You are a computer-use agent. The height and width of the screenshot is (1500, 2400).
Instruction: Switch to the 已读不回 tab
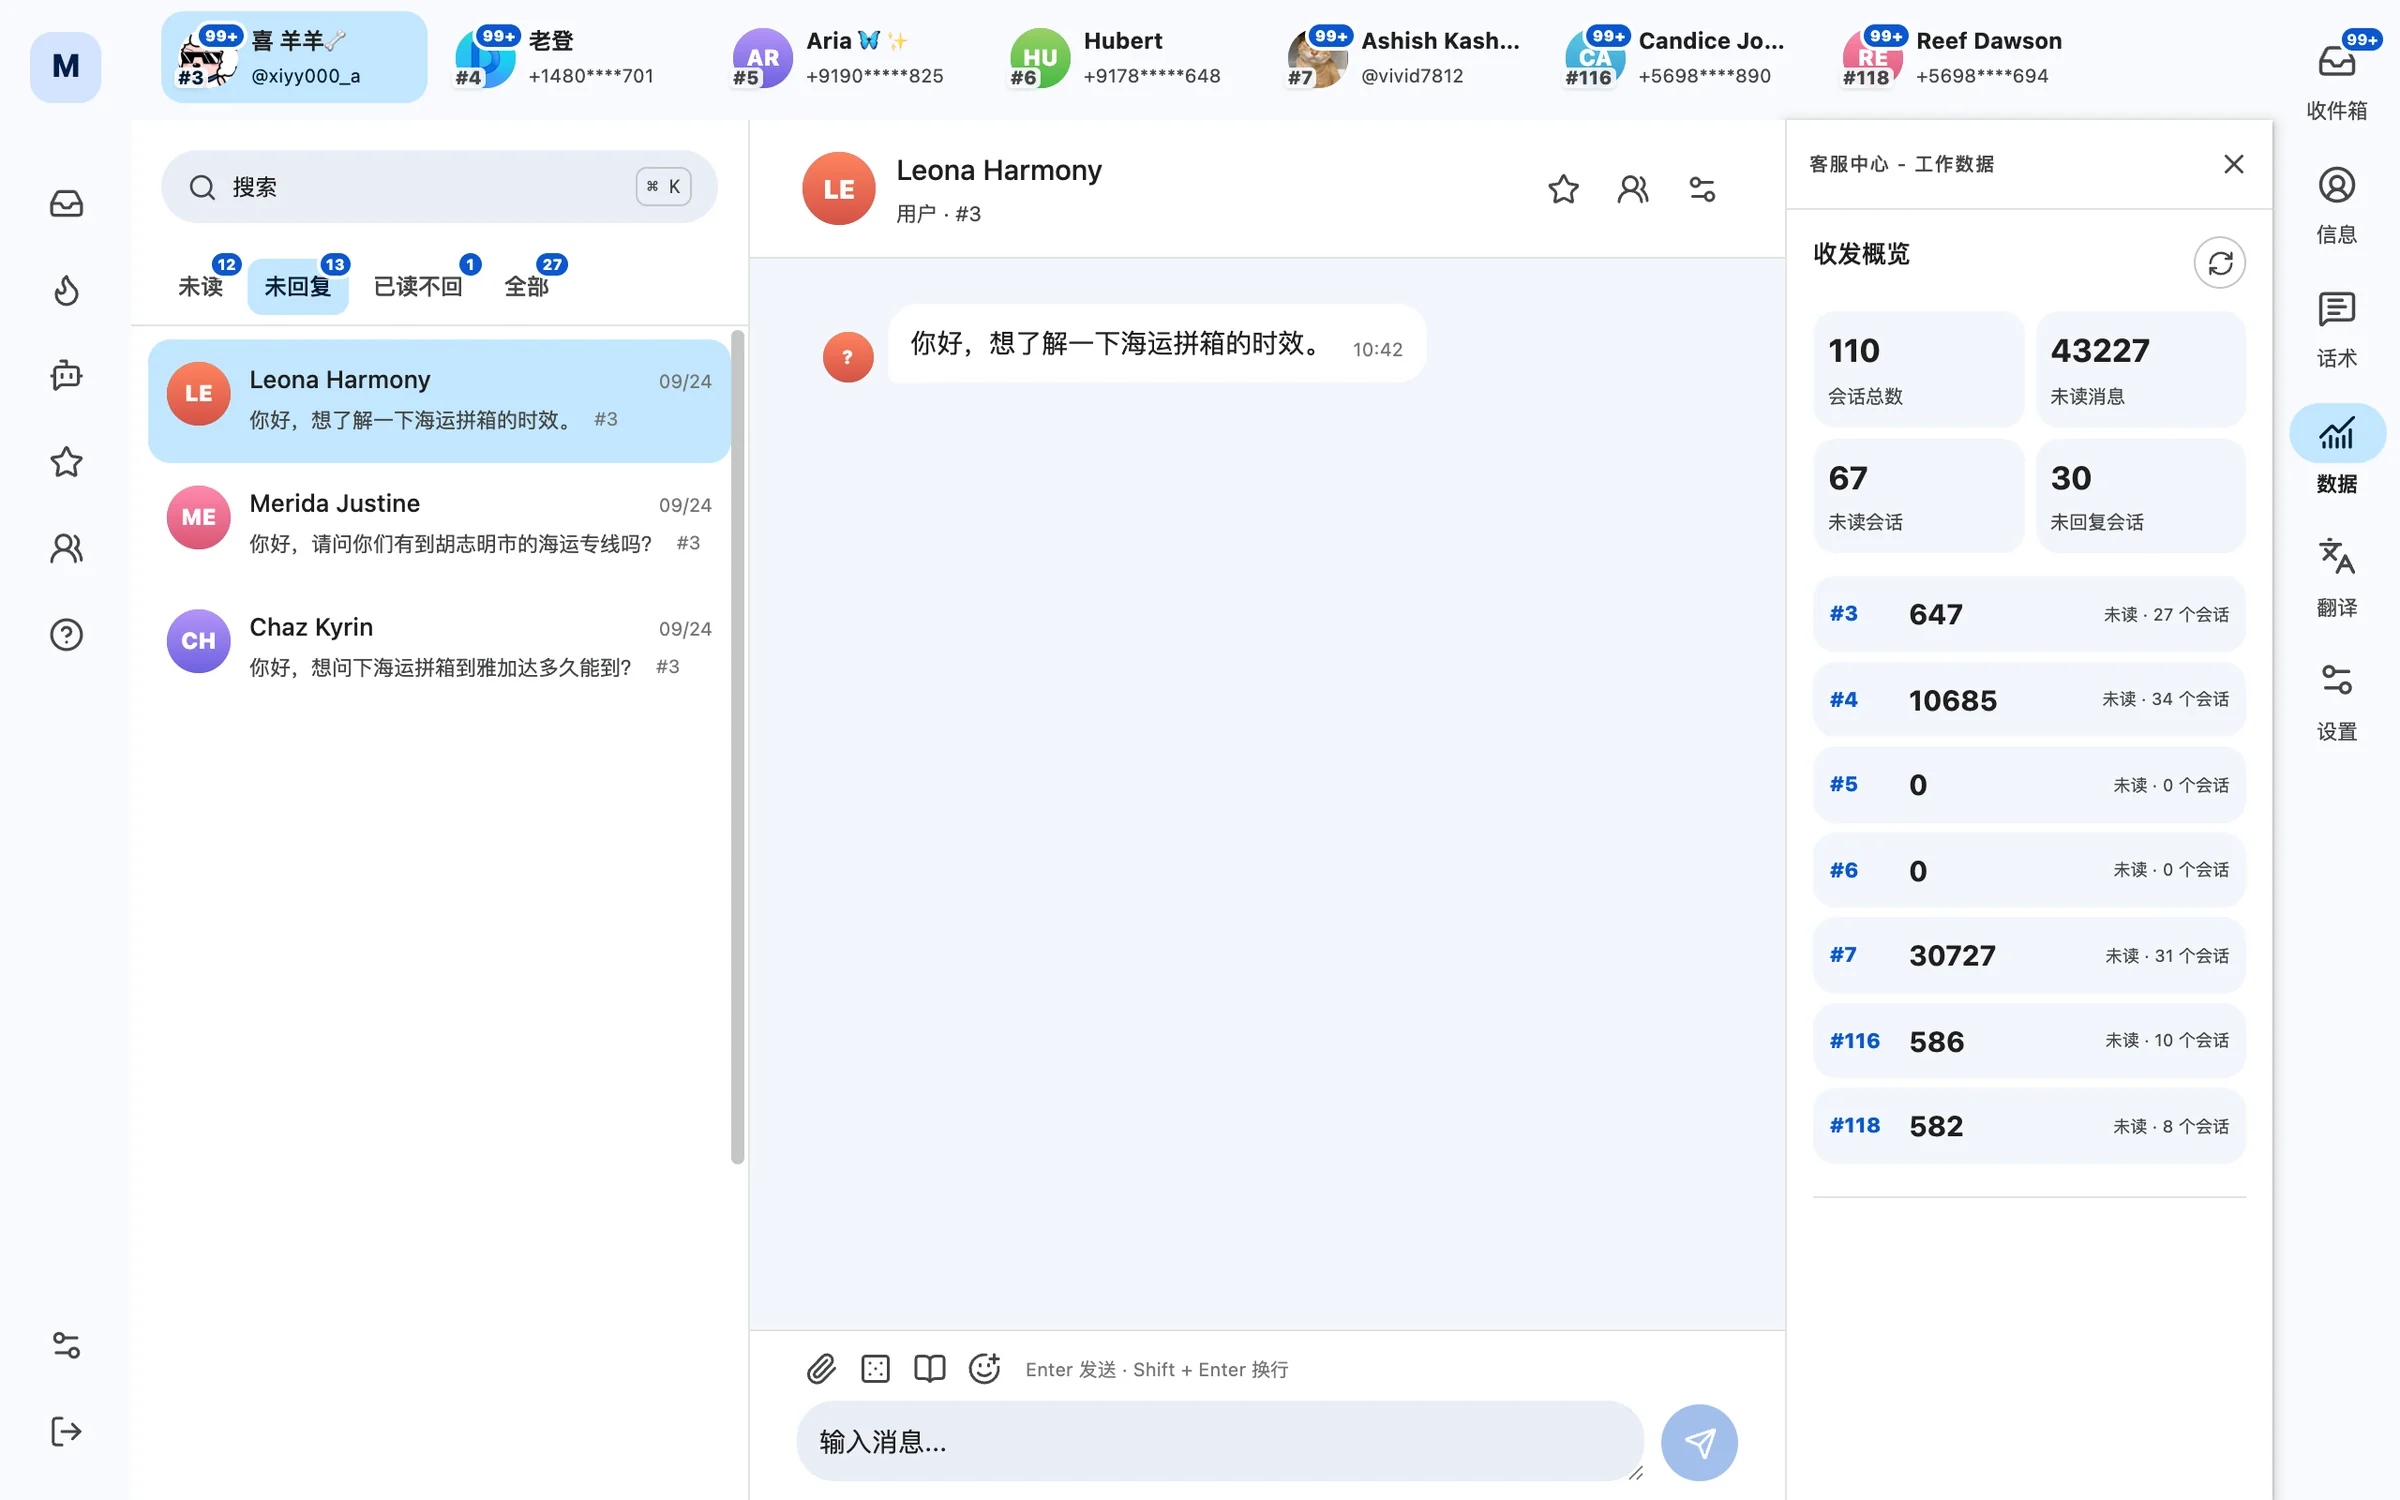(x=418, y=286)
